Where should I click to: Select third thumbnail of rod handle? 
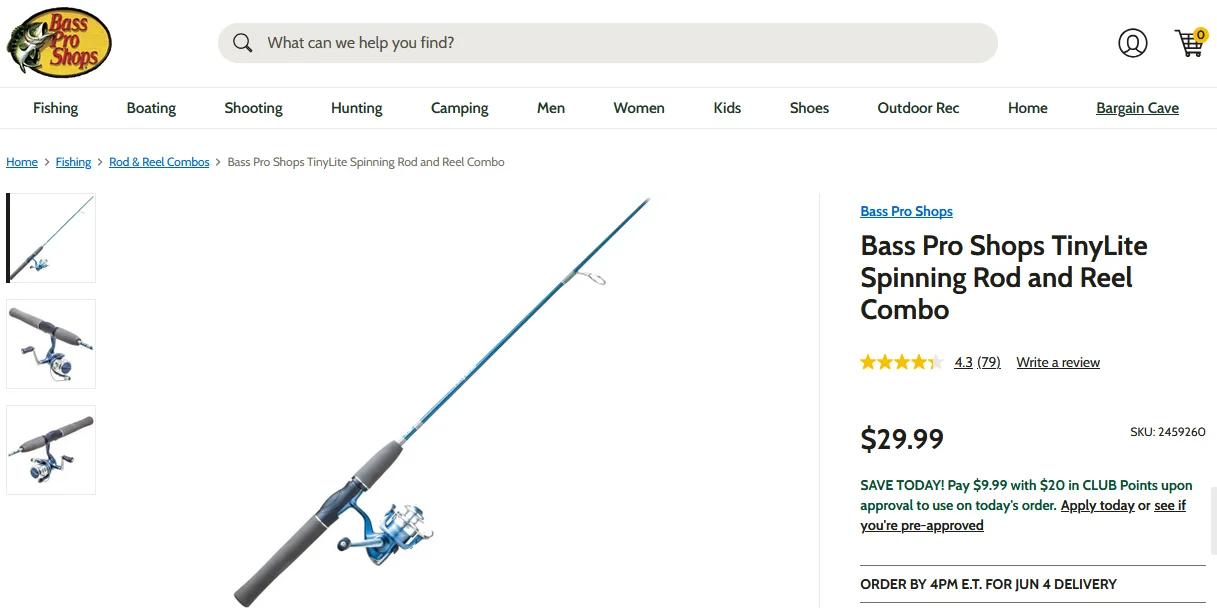[51, 450]
